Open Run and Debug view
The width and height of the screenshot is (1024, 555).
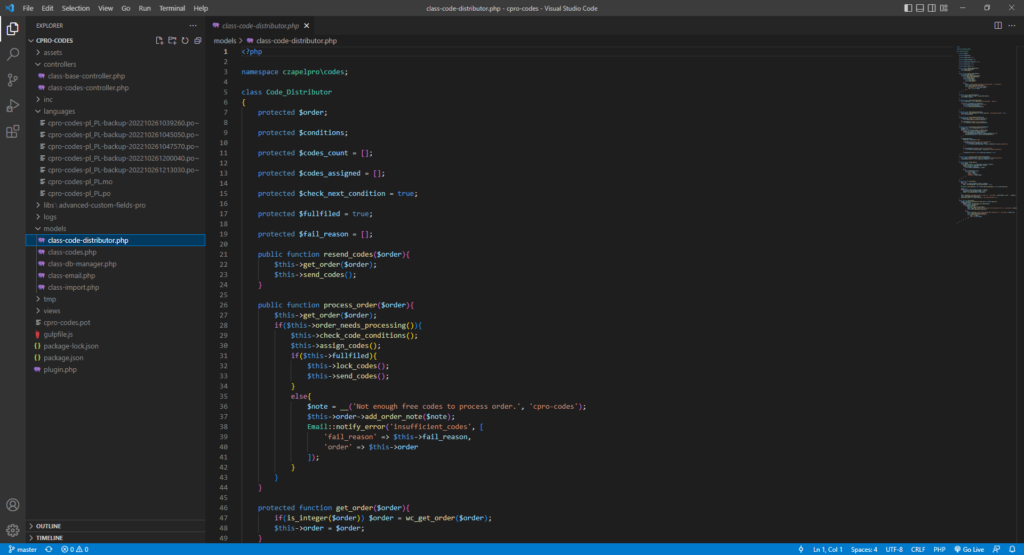click(x=12, y=106)
